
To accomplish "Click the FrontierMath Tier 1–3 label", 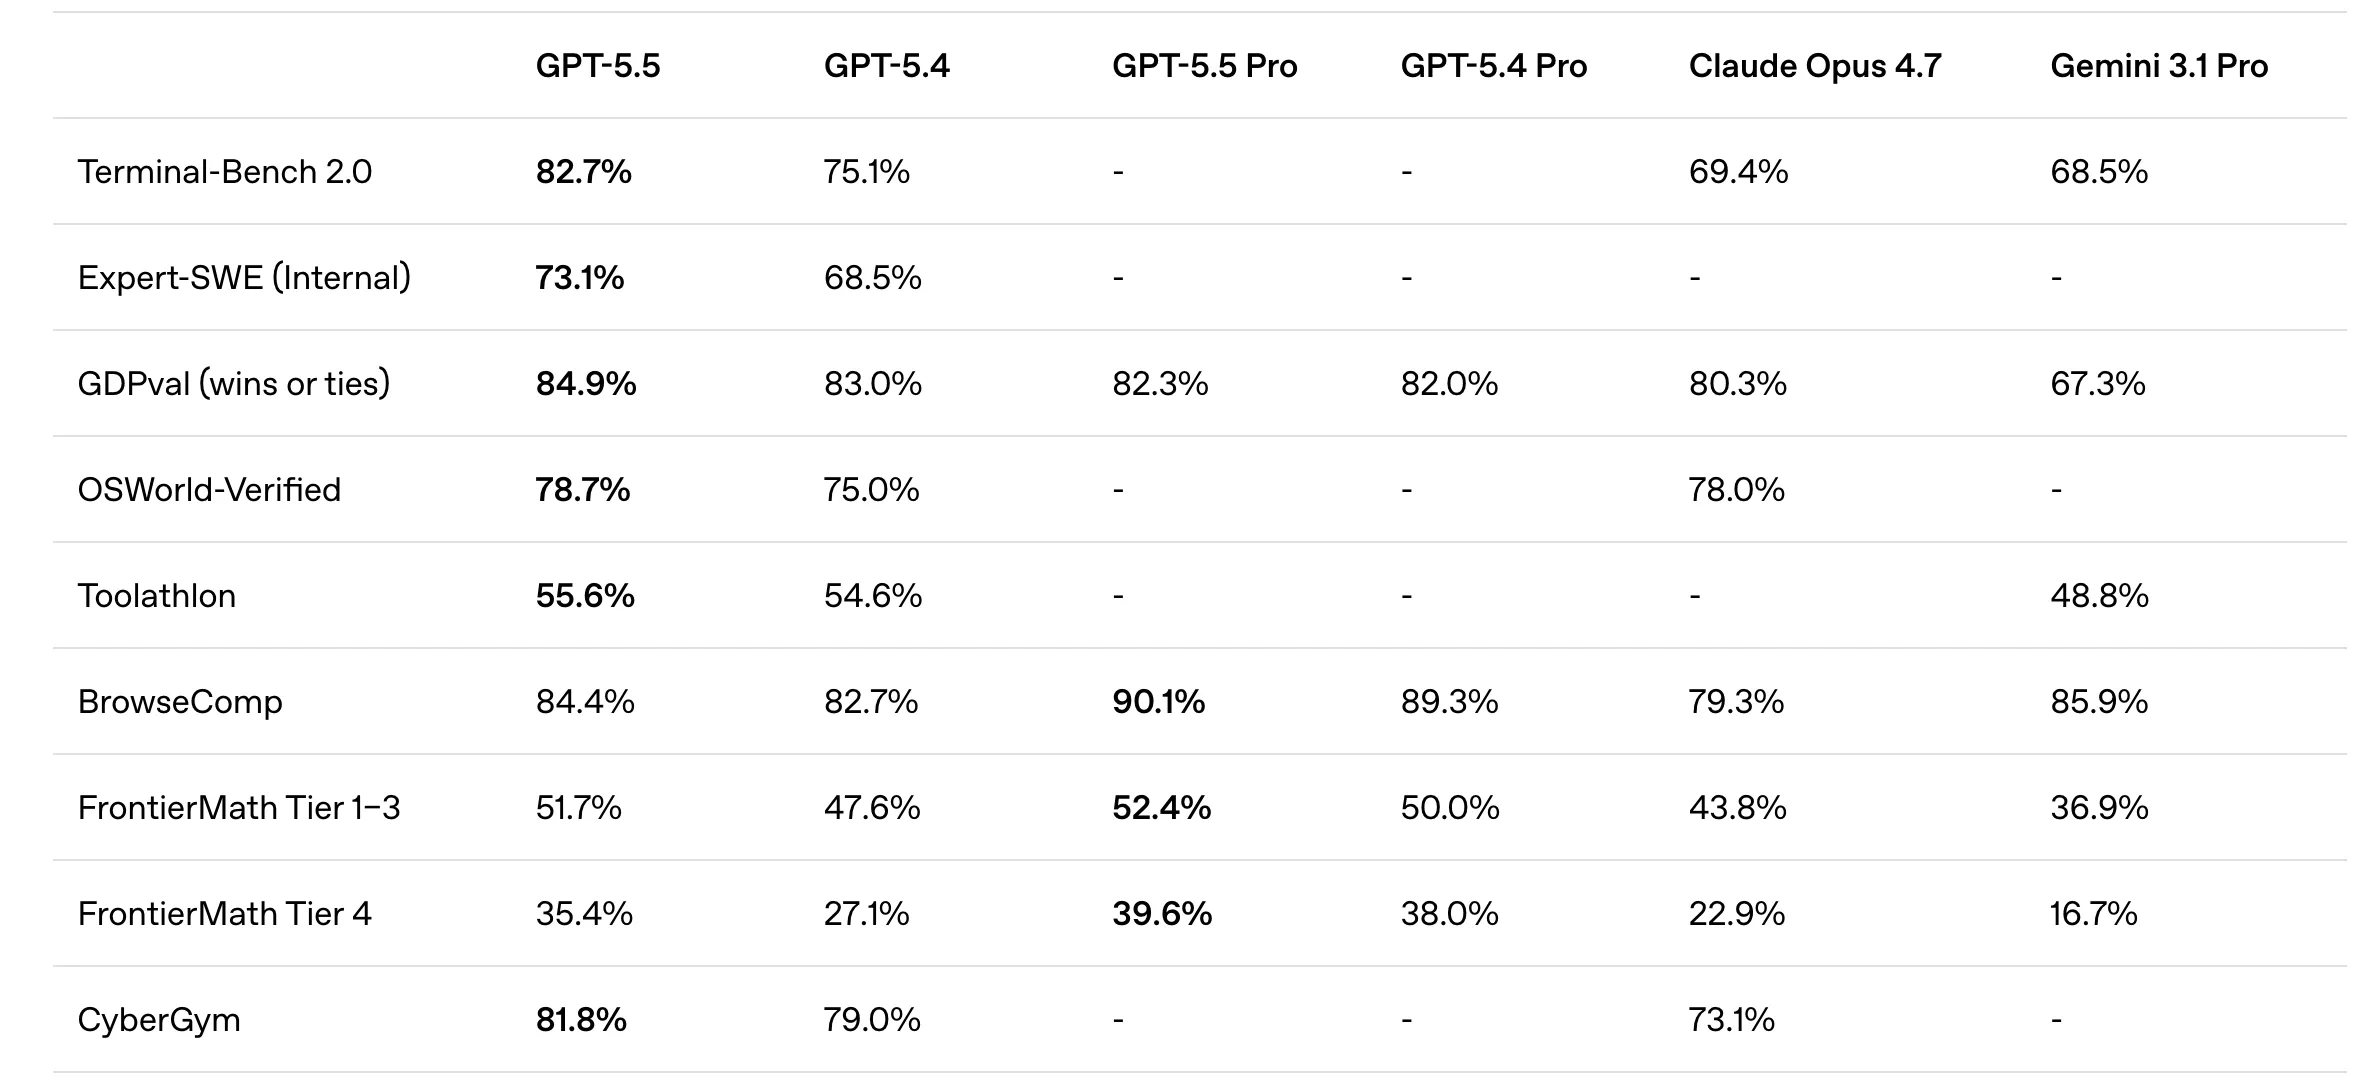I will tap(238, 808).
